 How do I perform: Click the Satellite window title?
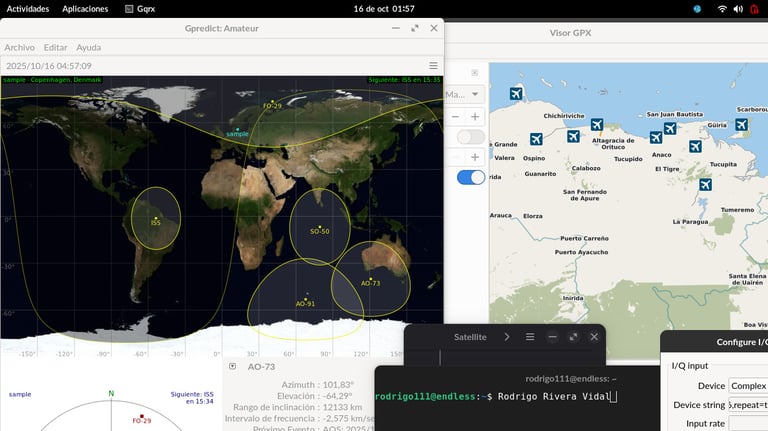470,337
